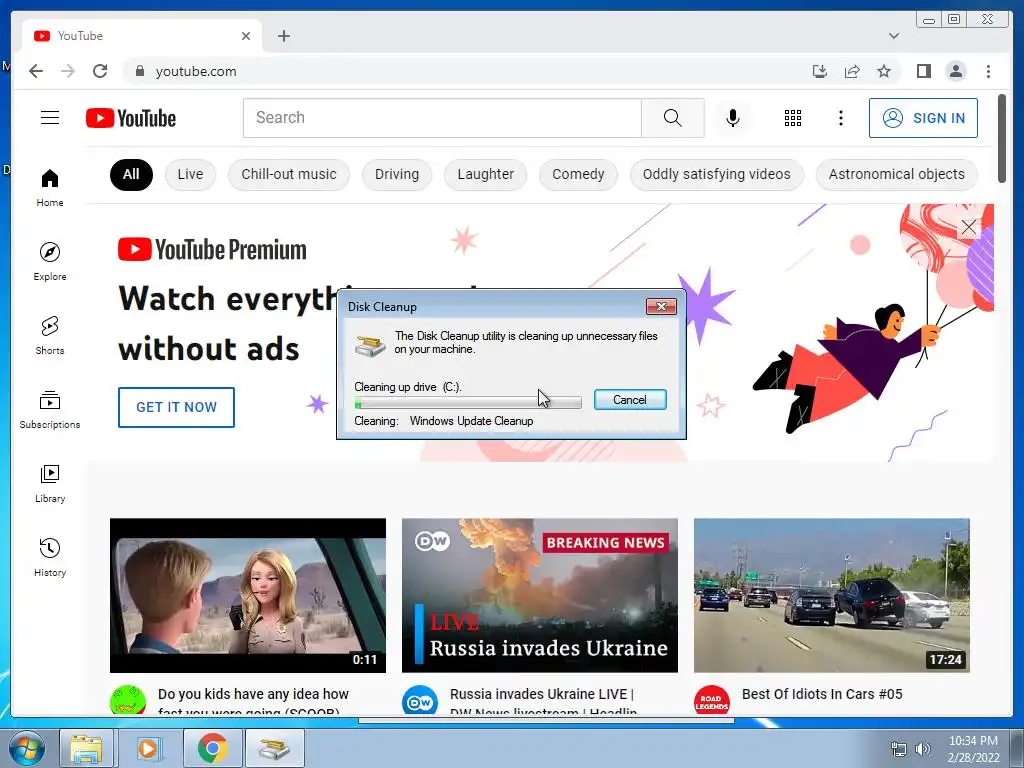This screenshot has width=1024, height=768.
Task: Open Road Legends channel avatar
Action: (711, 701)
